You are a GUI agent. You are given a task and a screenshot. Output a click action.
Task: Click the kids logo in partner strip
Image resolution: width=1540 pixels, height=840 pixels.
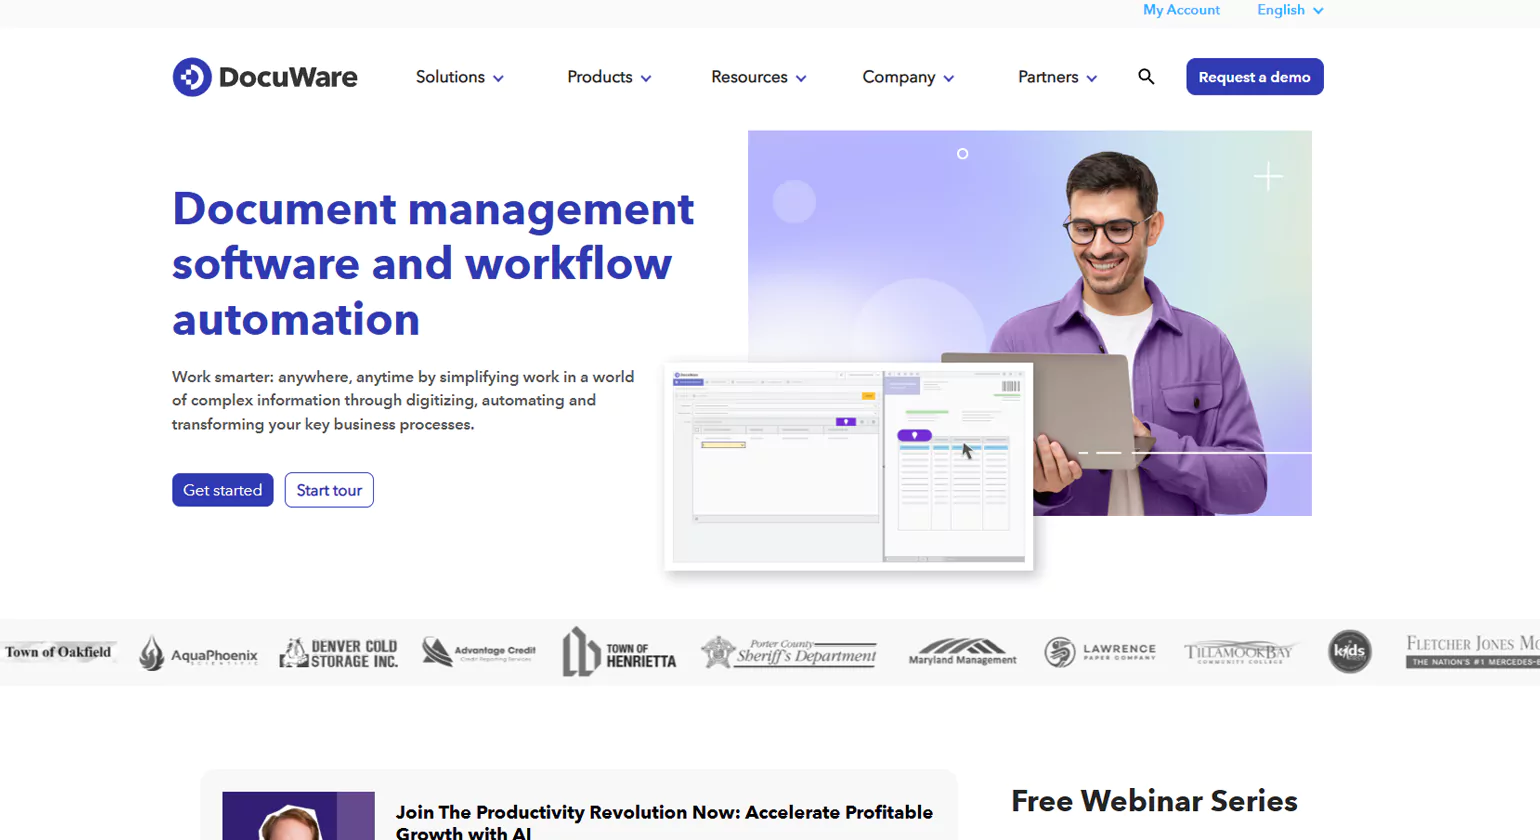[1349, 651]
